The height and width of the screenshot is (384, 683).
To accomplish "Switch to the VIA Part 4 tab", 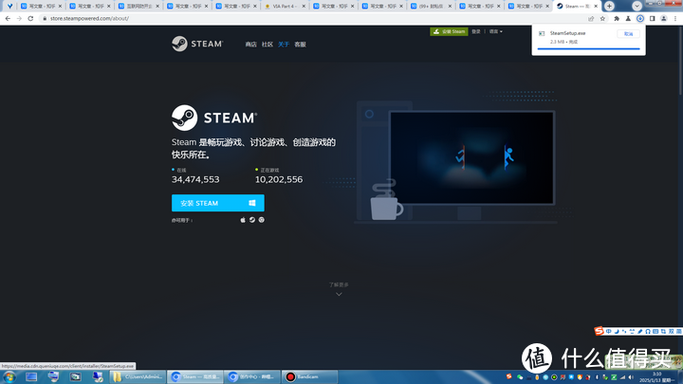I will click(285, 6).
